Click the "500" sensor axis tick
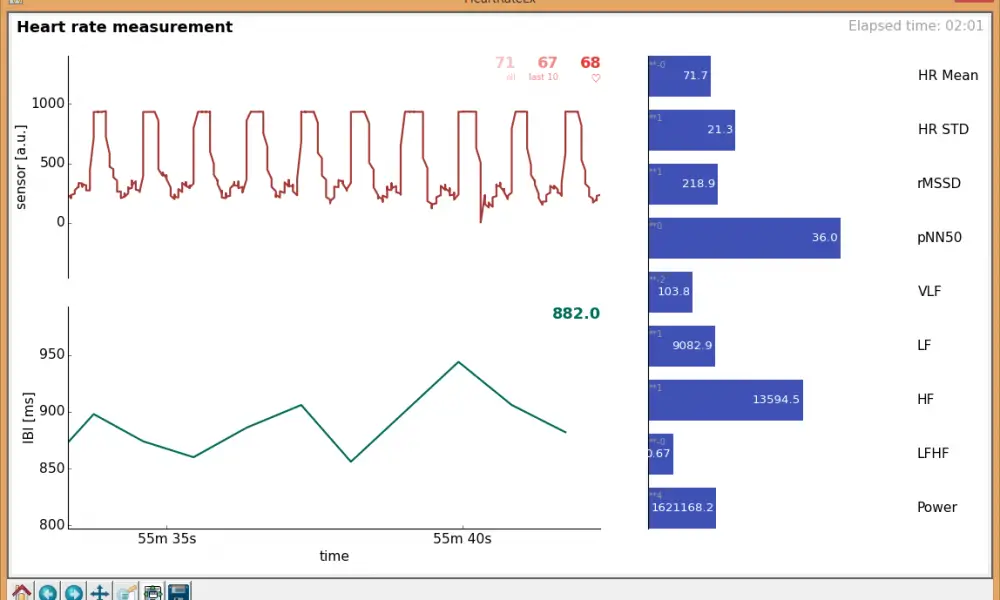Screen dimensions: 1000x600 [52, 163]
